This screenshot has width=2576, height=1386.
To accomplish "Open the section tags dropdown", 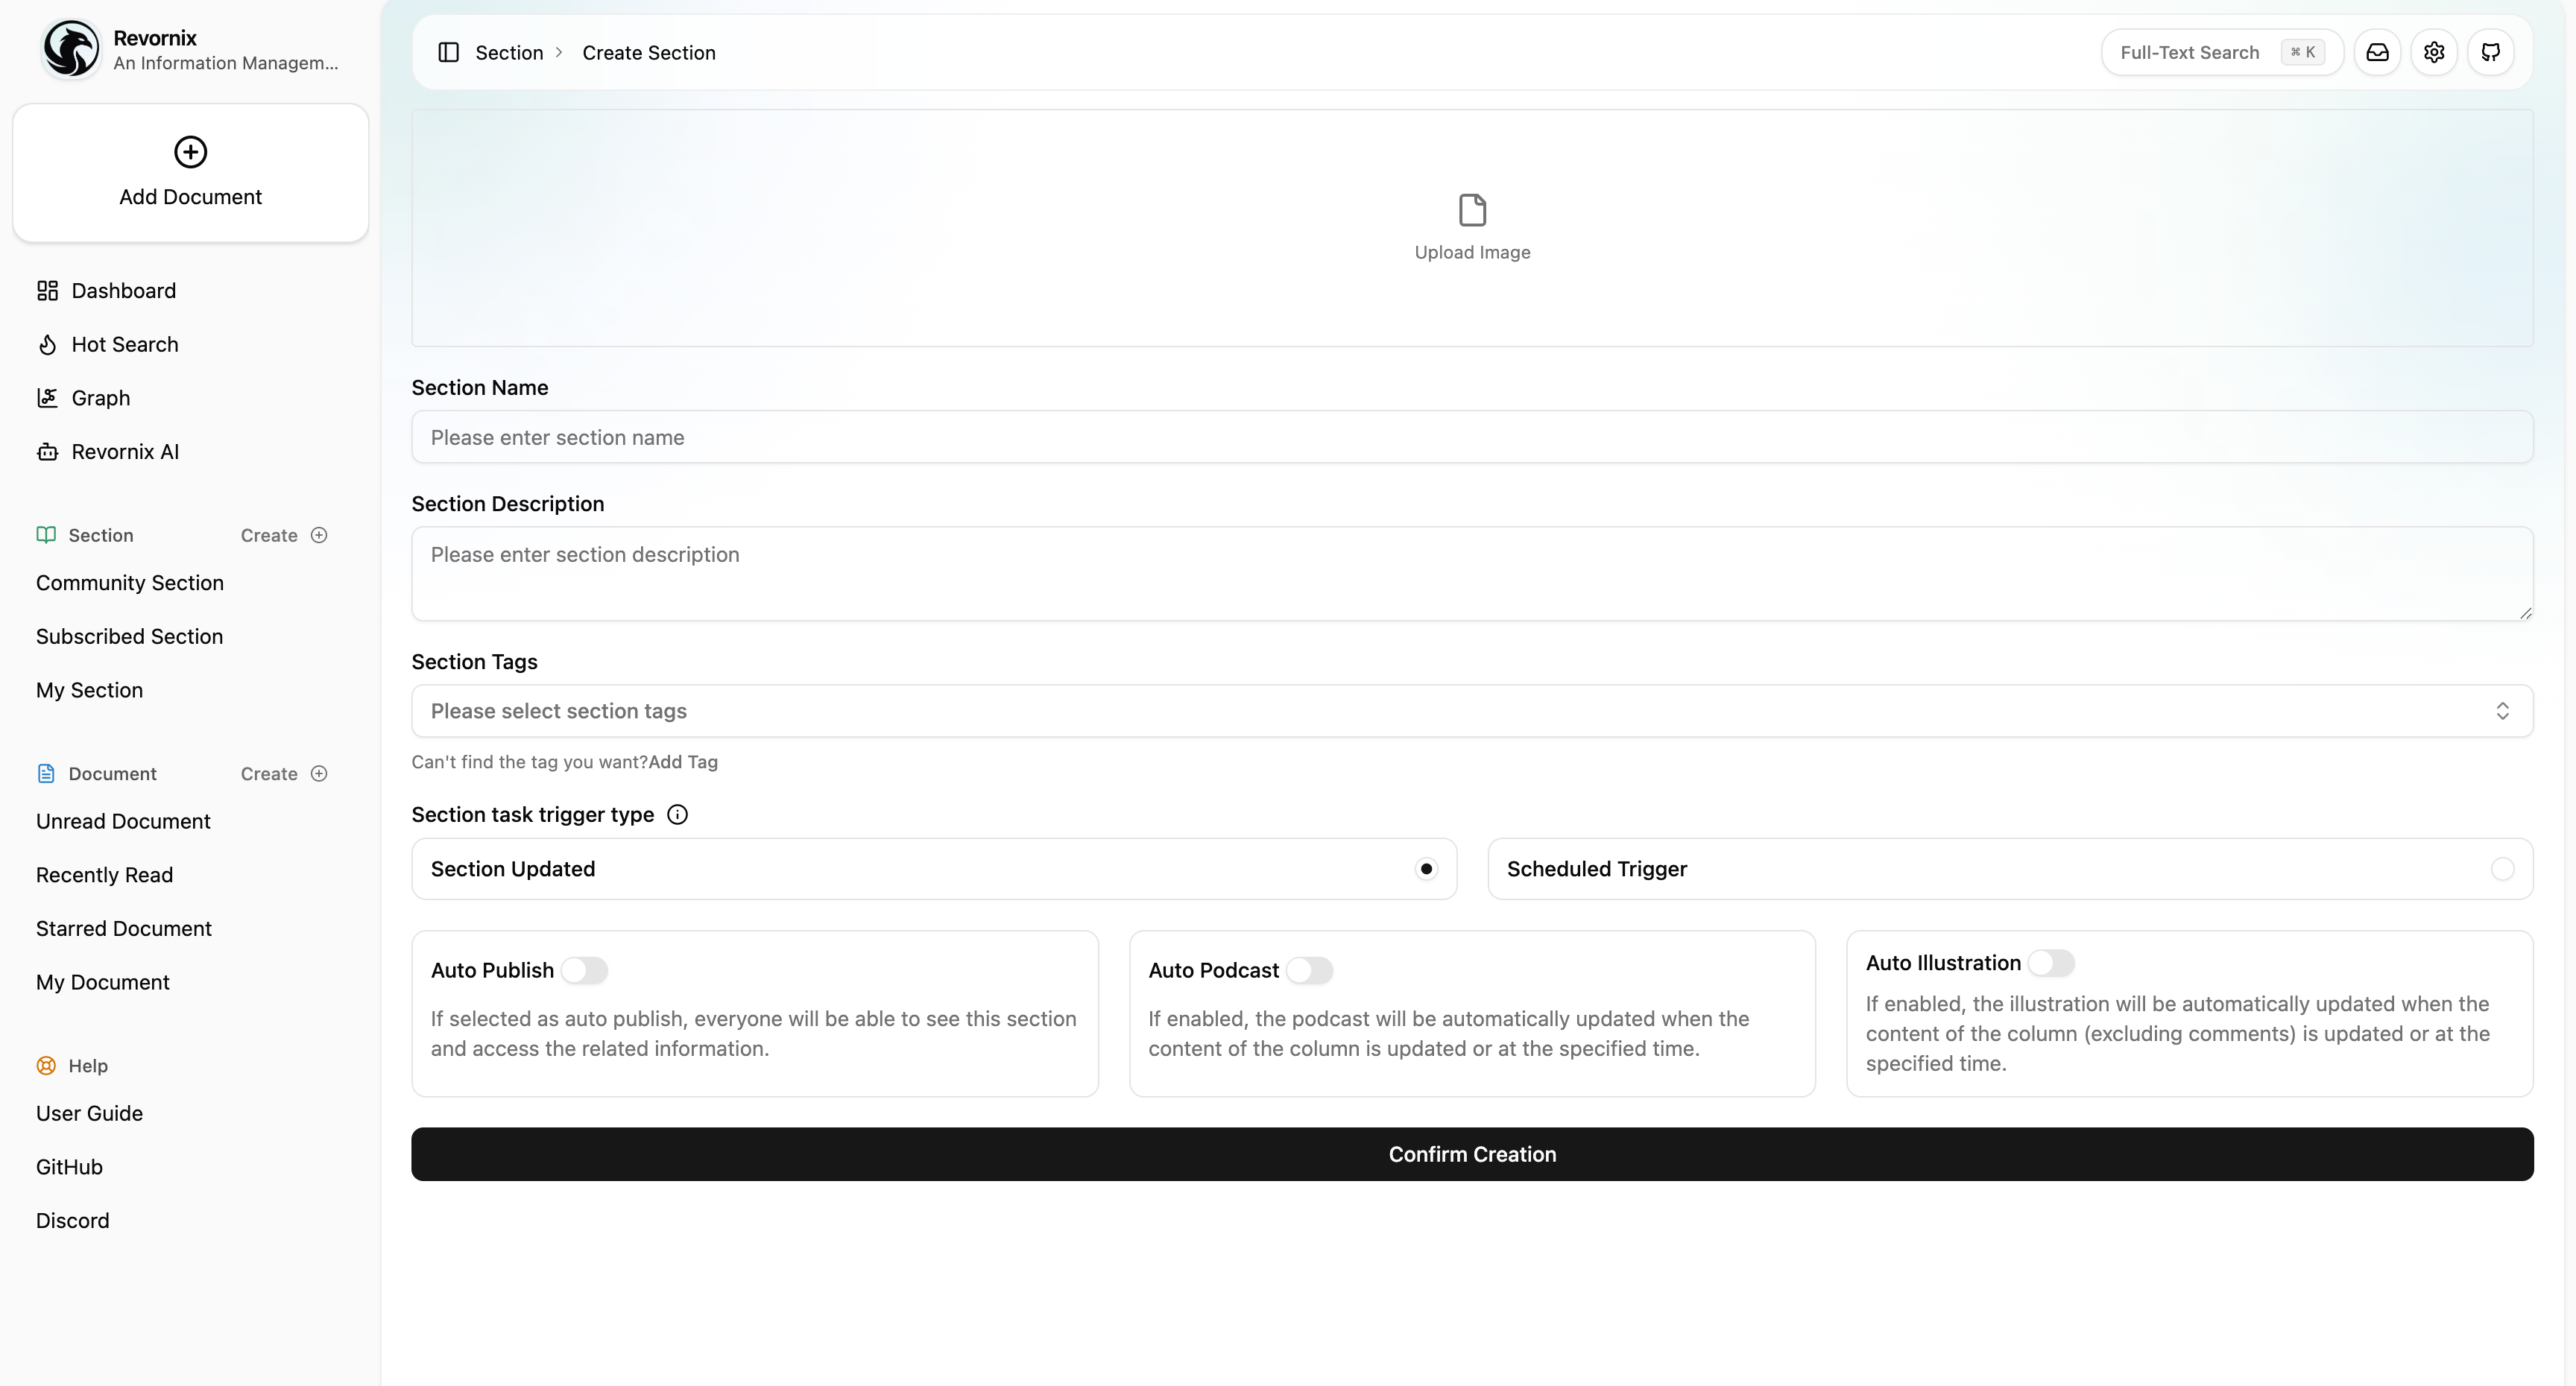I will point(1472,711).
